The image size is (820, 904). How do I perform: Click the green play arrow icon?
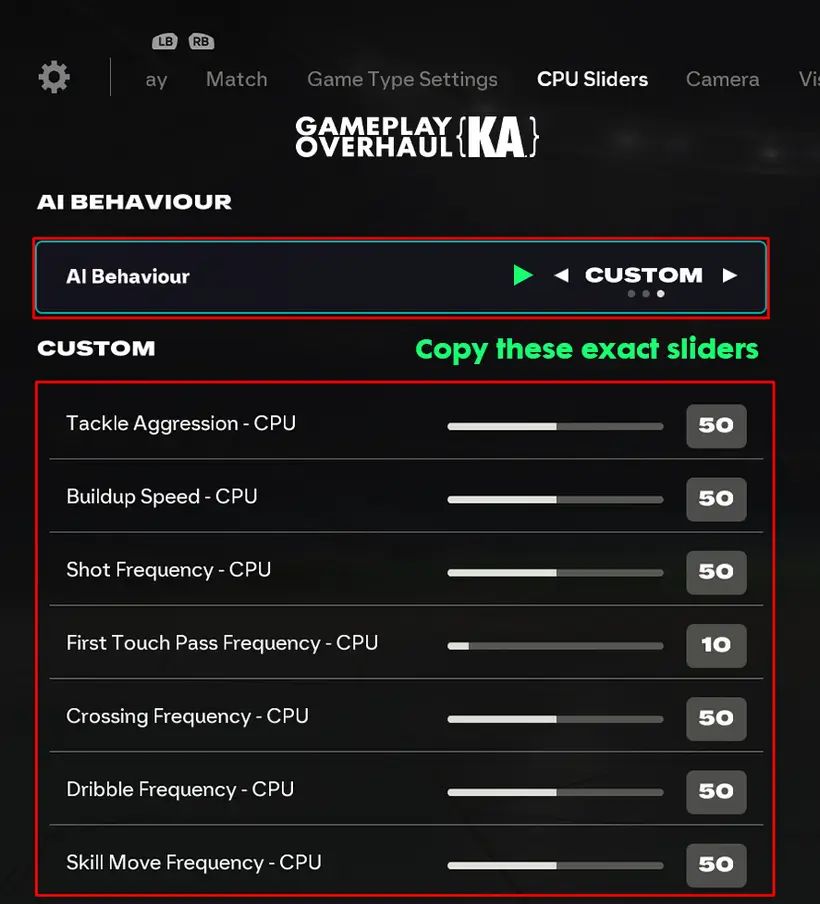coord(522,275)
